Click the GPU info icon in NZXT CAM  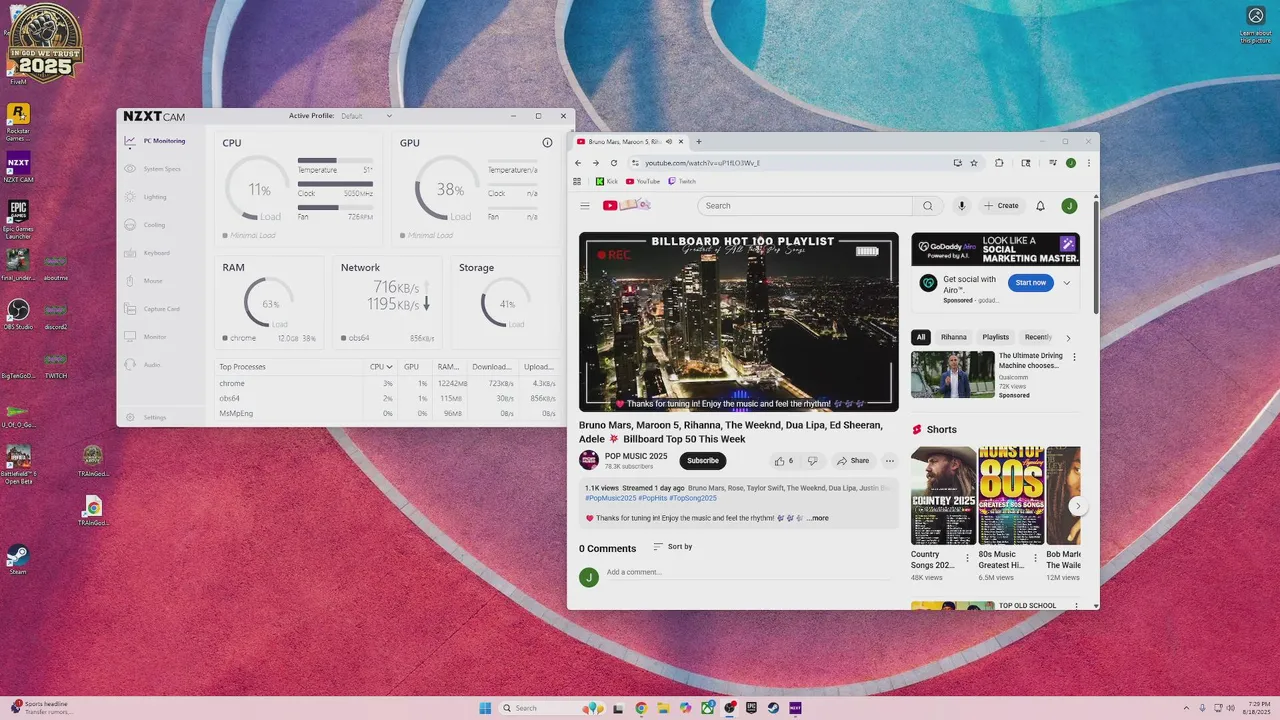547,143
